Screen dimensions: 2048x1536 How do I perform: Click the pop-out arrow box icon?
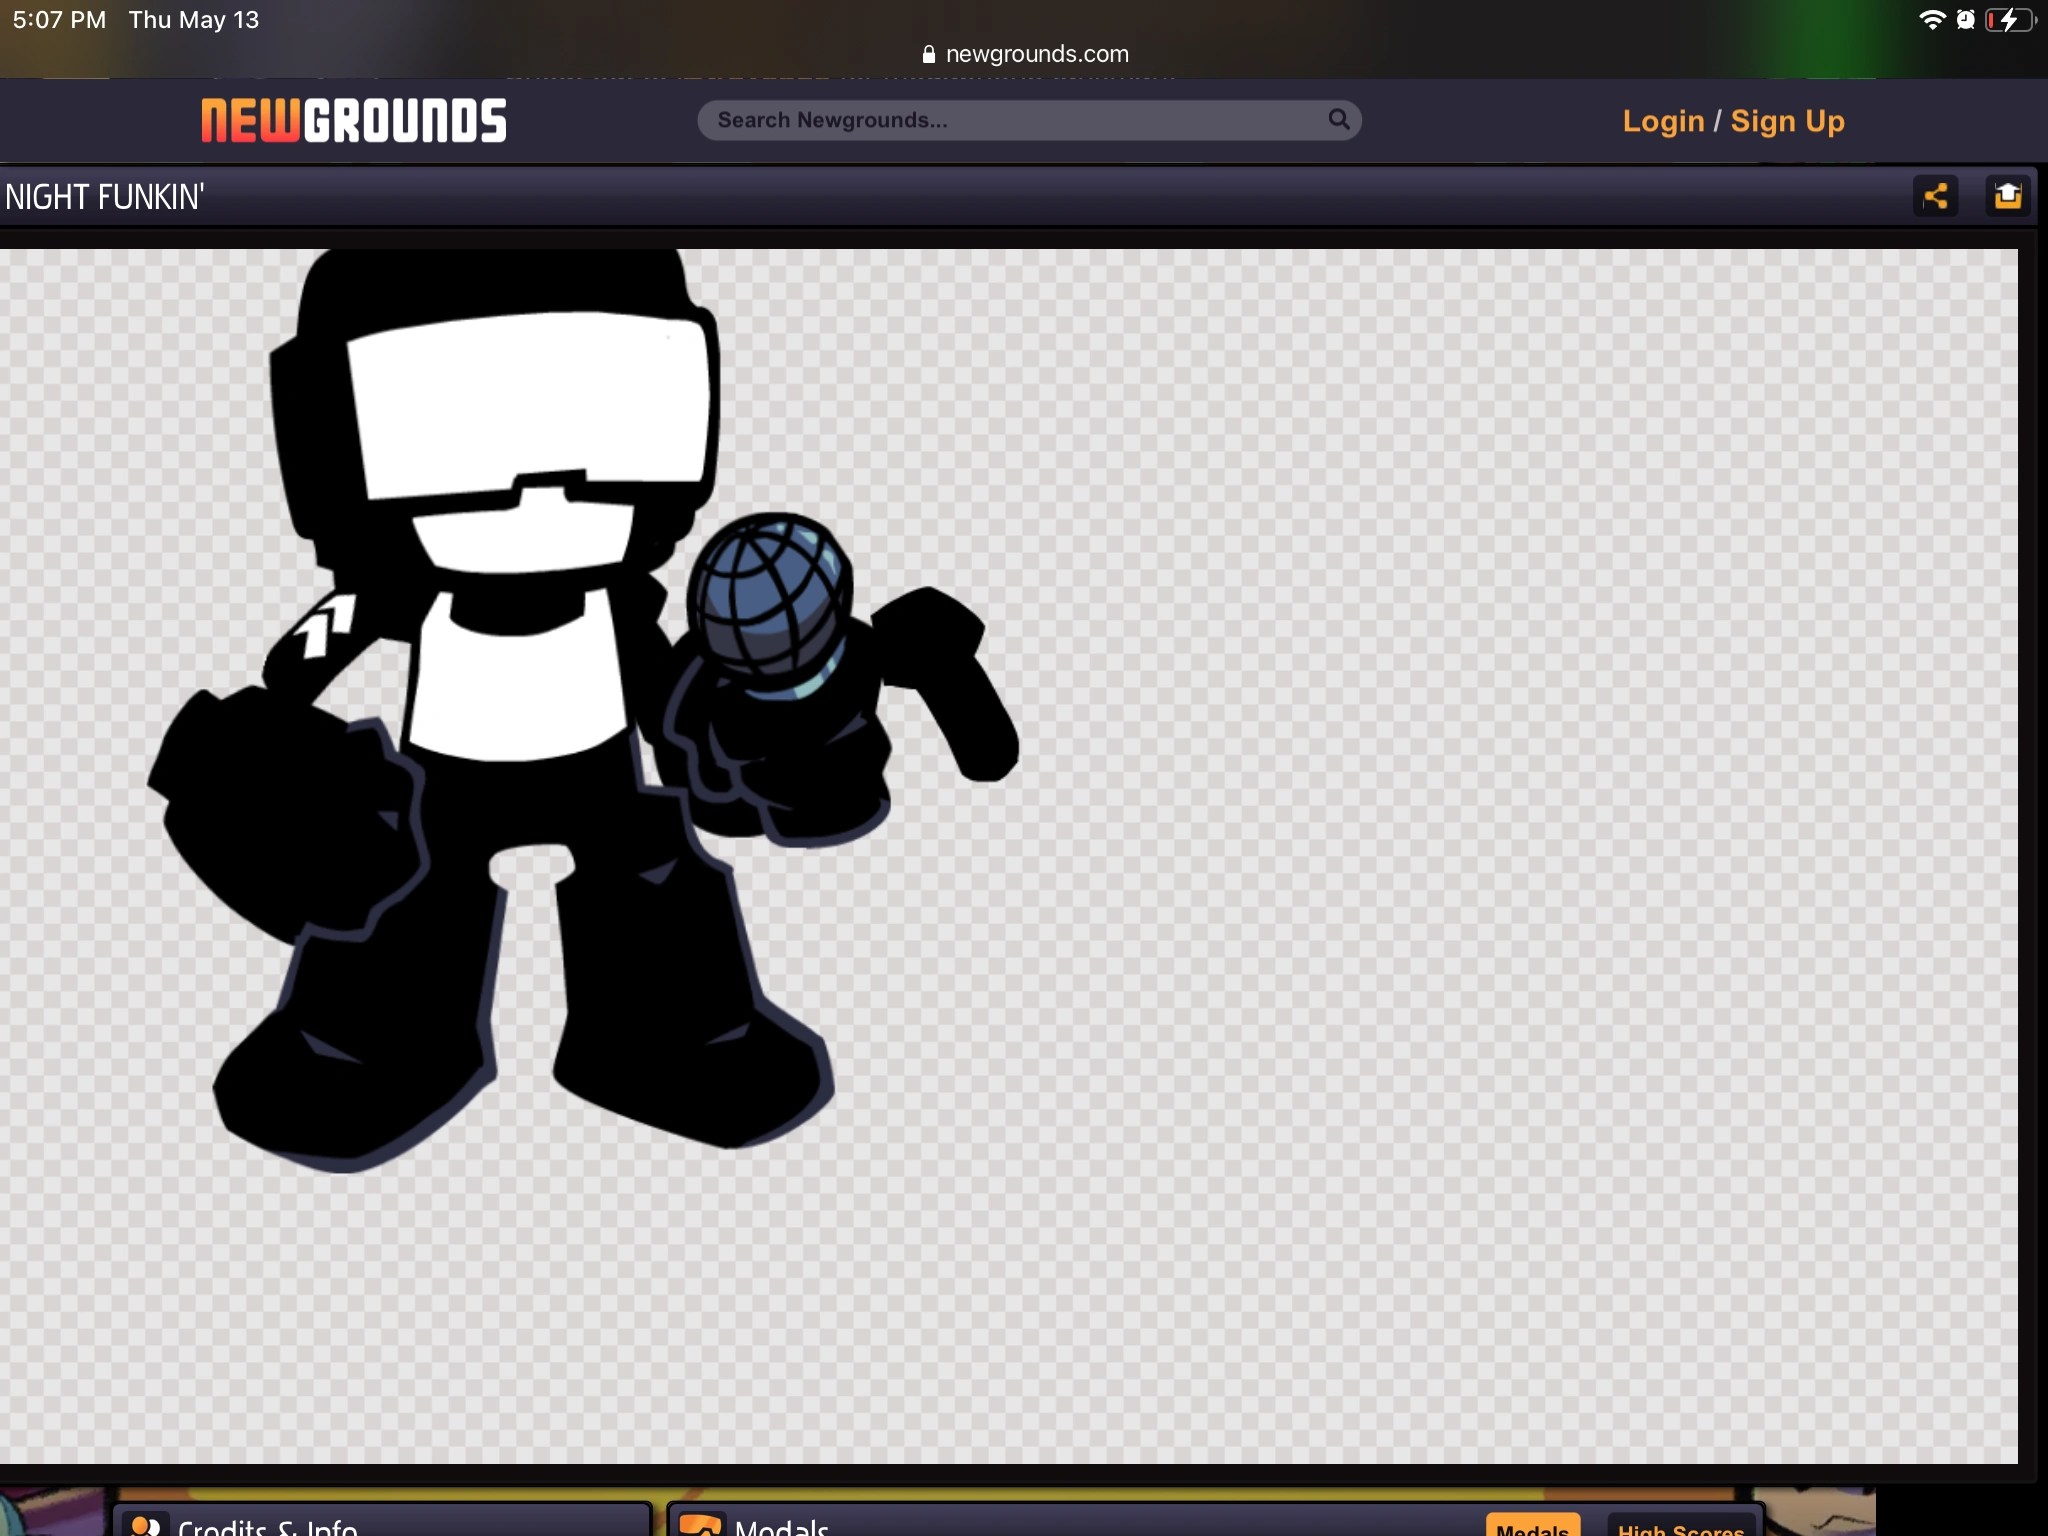2007,196
